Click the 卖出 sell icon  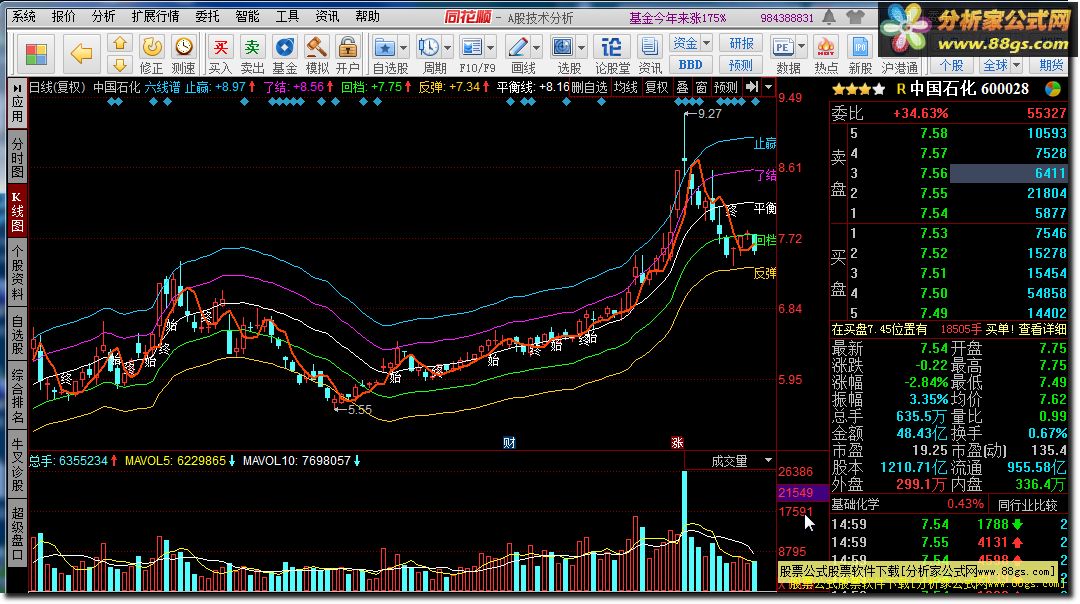[x=252, y=47]
